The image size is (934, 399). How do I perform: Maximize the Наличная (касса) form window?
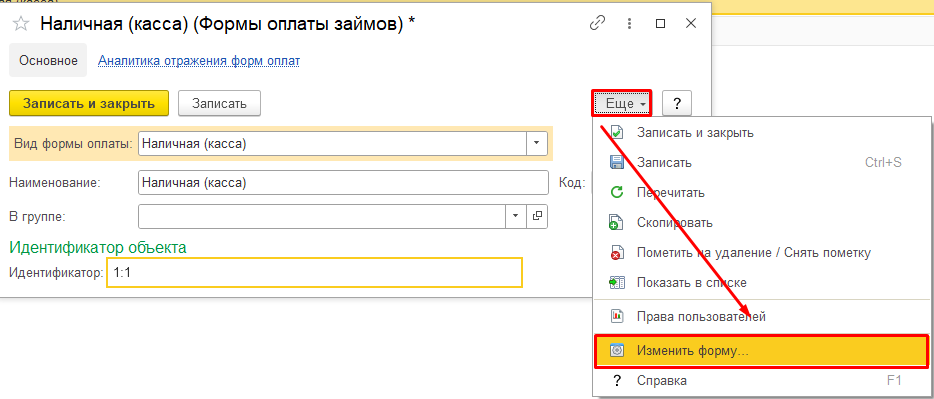click(x=660, y=24)
